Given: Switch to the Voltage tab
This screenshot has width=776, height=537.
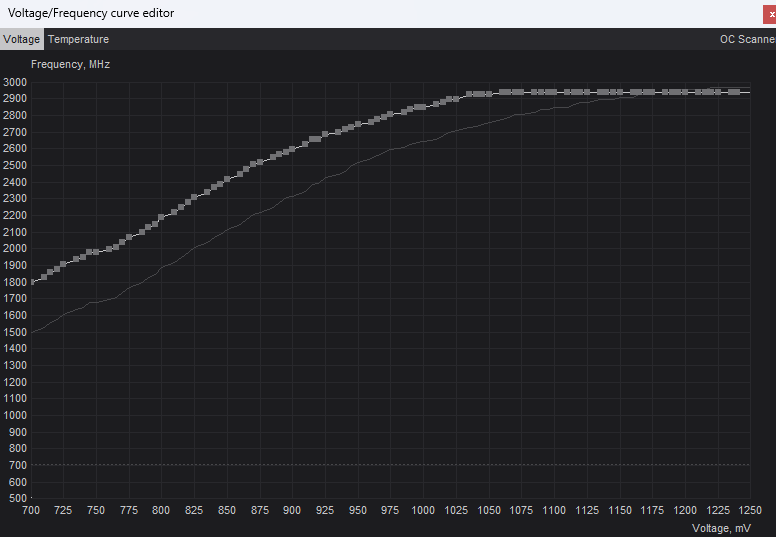Looking at the screenshot, I should (22, 39).
